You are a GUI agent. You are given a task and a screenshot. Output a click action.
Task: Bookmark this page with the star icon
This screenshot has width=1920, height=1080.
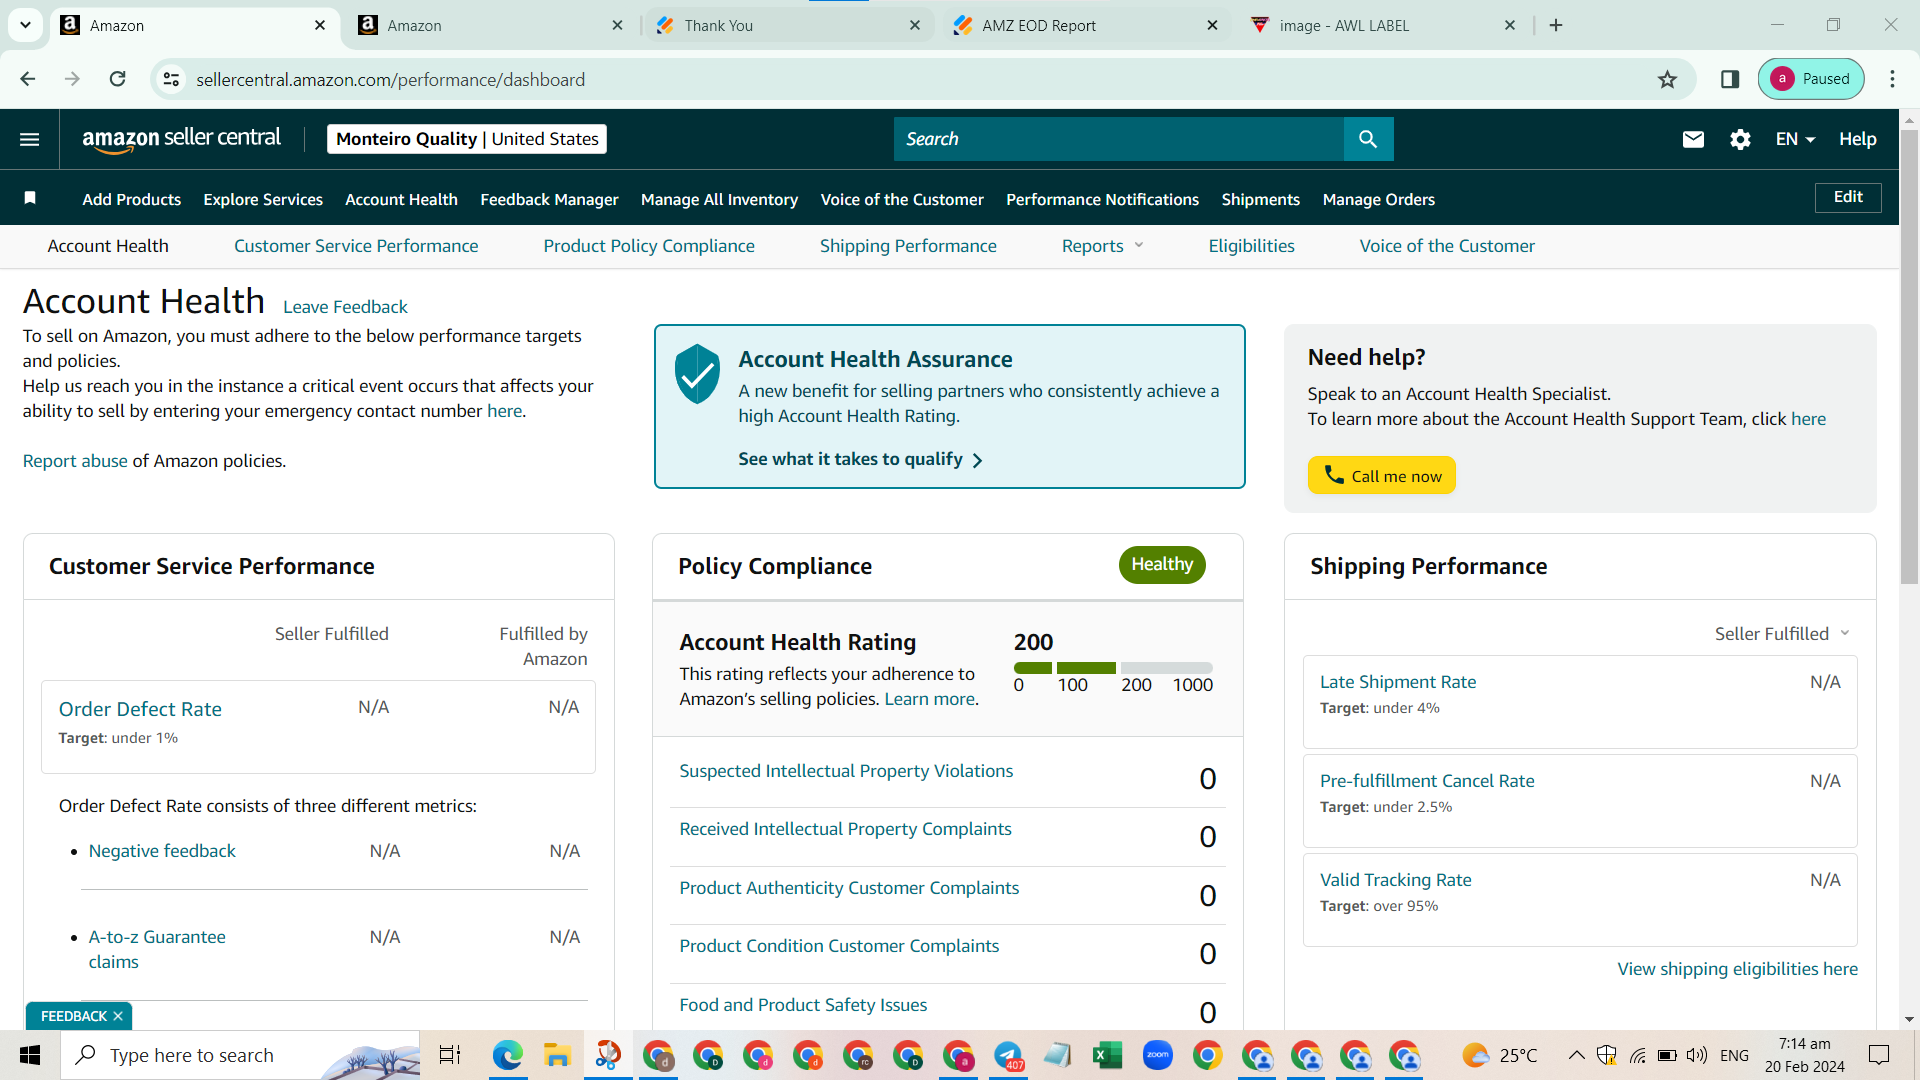pos(1667,79)
